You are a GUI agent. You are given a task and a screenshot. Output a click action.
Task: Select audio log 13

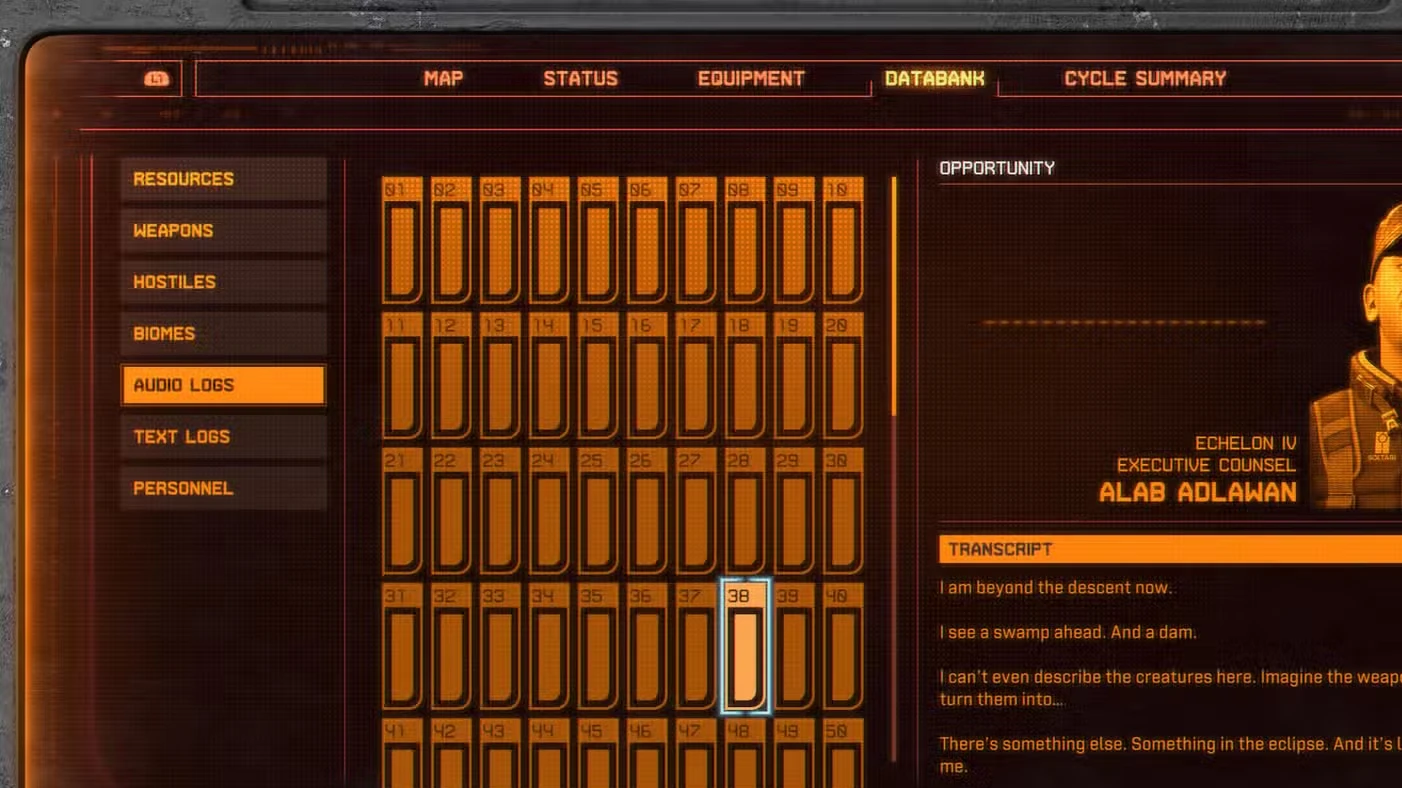coord(500,375)
